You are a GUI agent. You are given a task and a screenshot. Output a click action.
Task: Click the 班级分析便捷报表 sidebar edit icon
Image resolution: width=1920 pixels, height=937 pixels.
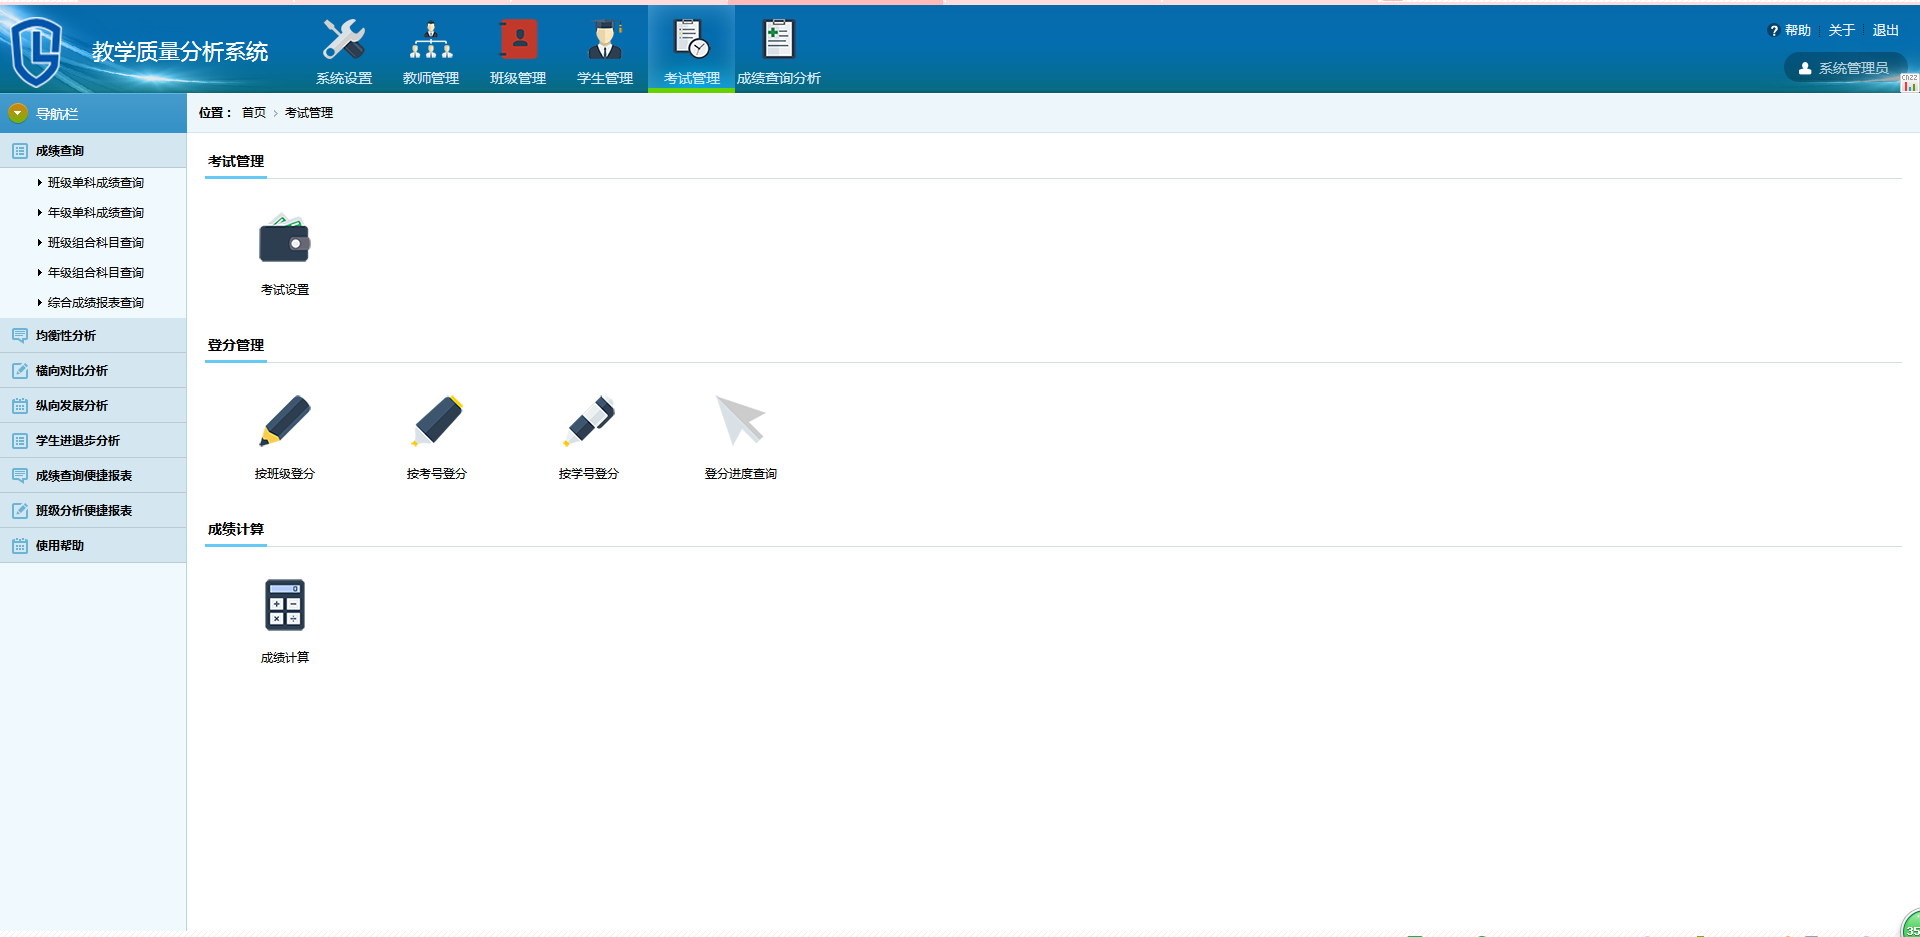pos(19,511)
